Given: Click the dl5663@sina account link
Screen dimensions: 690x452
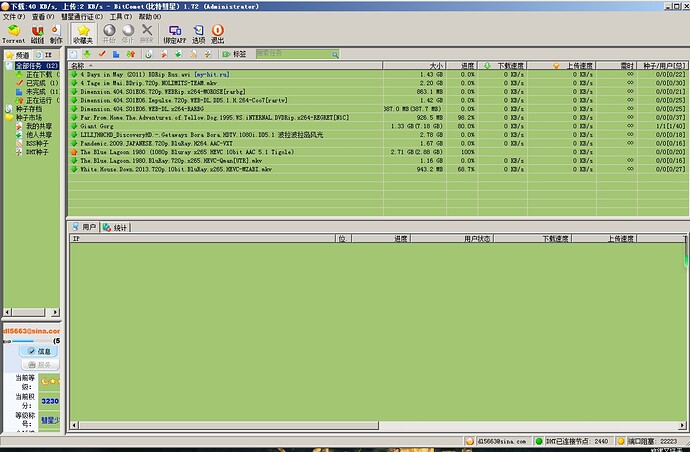Looking at the screenshot, I should pos(31,331).
